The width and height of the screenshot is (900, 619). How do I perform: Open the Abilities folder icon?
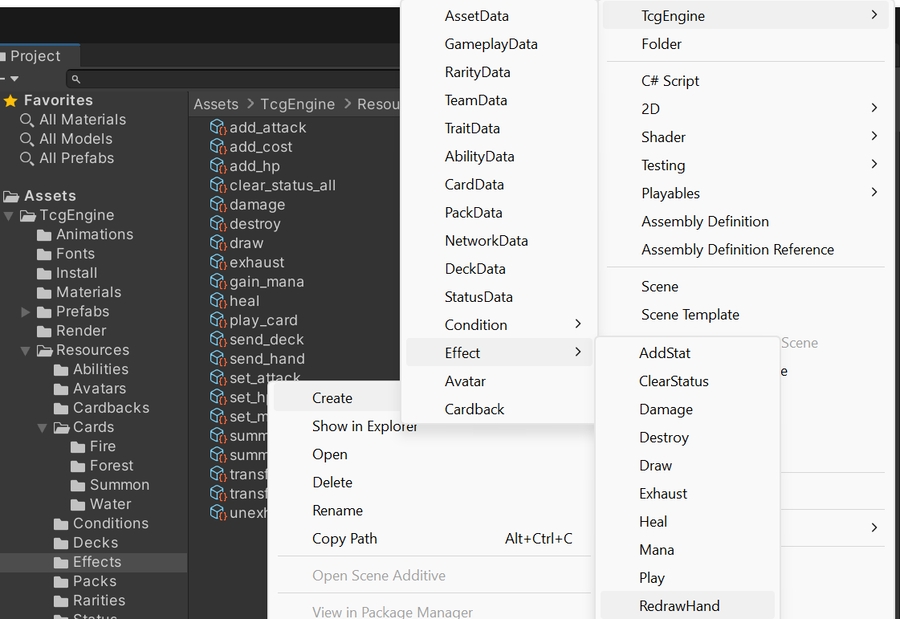pos(61,370)
